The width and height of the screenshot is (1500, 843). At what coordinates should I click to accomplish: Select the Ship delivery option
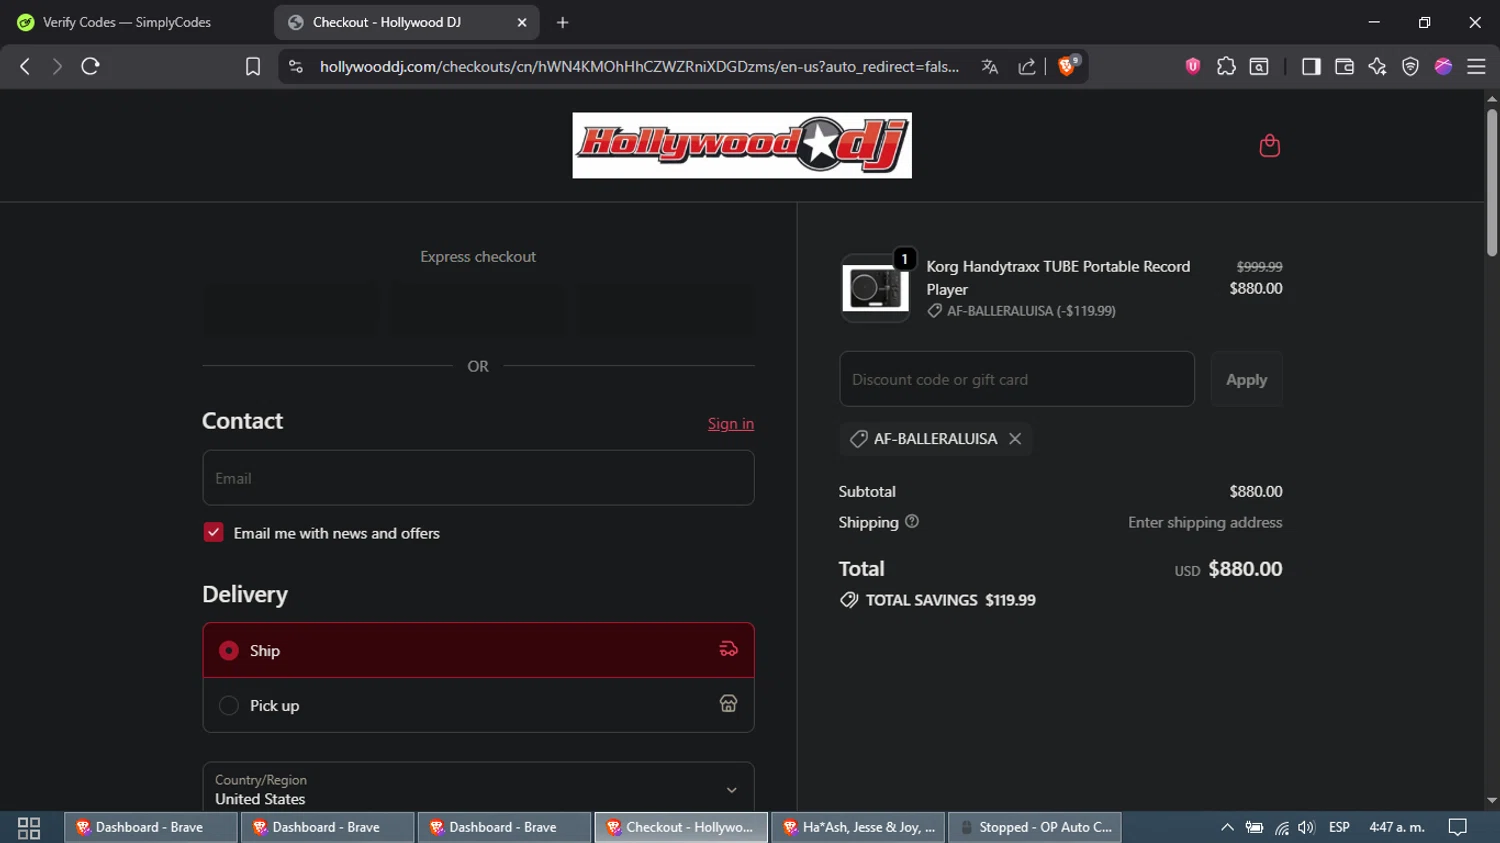click(x=478, y=650)
